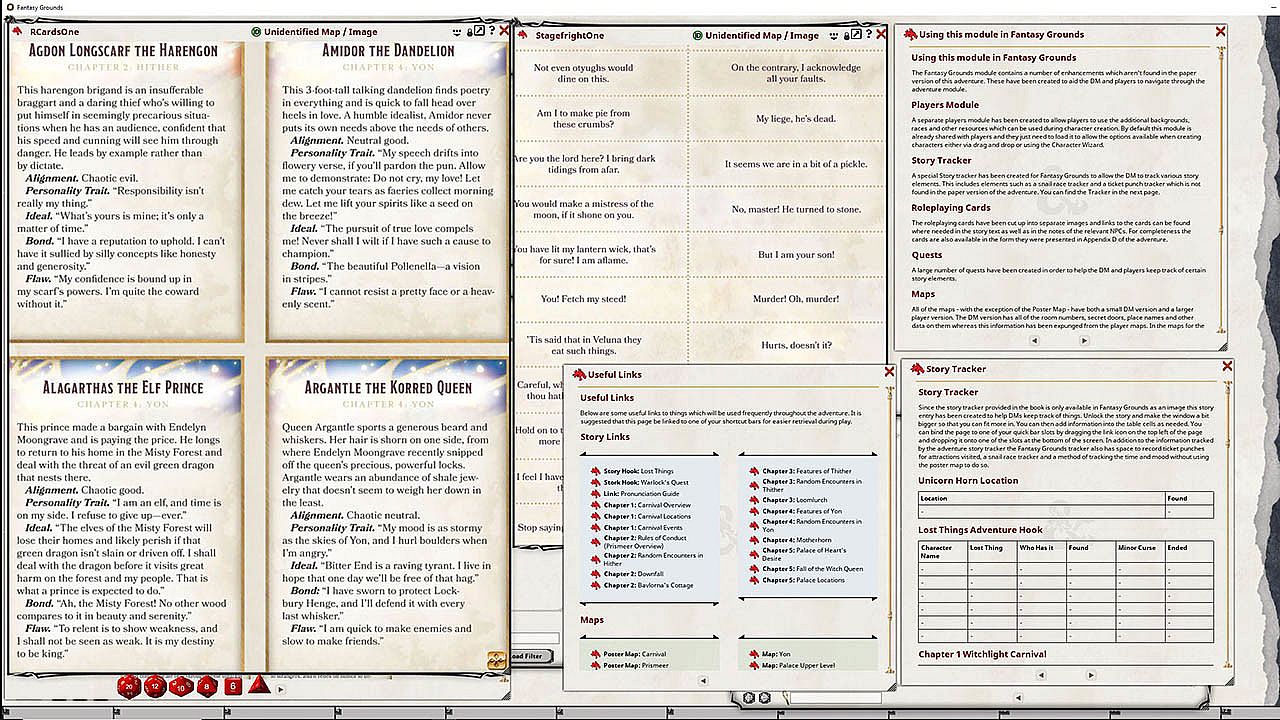
Task: Pick the red d6 die
Action: tap(233, 686)
